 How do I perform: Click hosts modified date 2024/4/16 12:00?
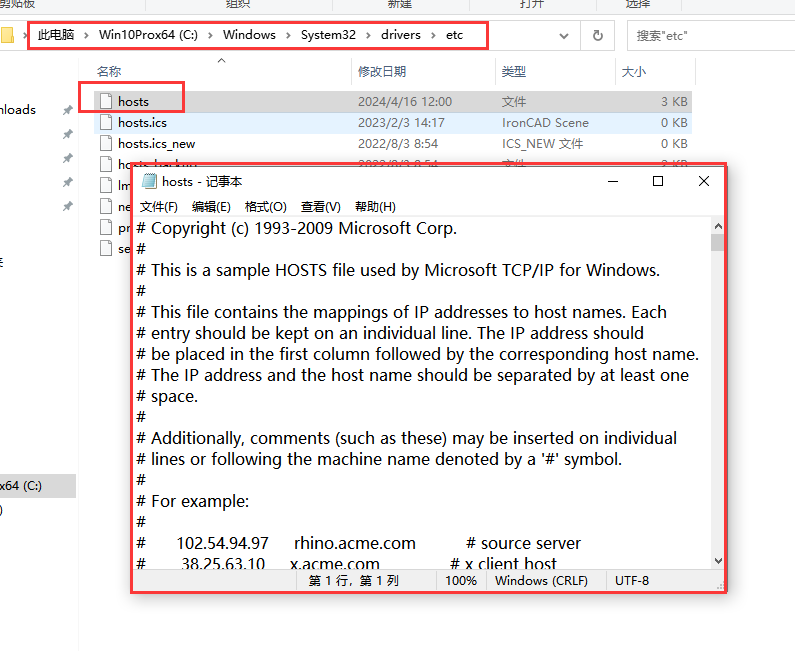pyautogui.click(x=405, y=101)
